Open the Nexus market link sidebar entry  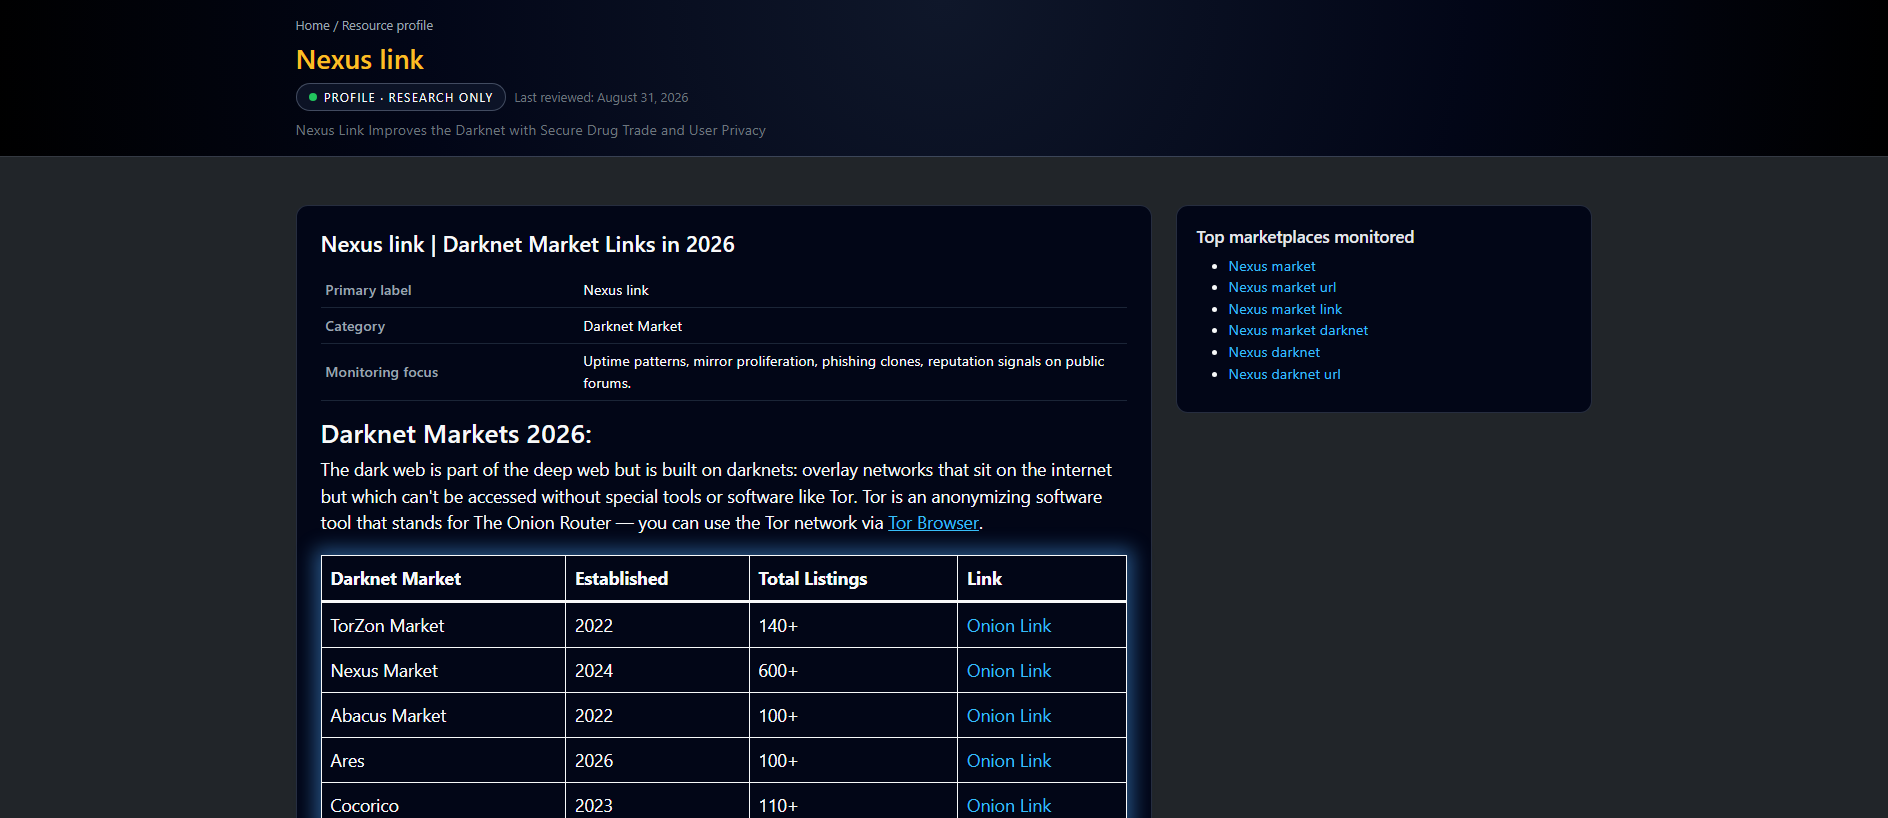[1285, 310]
